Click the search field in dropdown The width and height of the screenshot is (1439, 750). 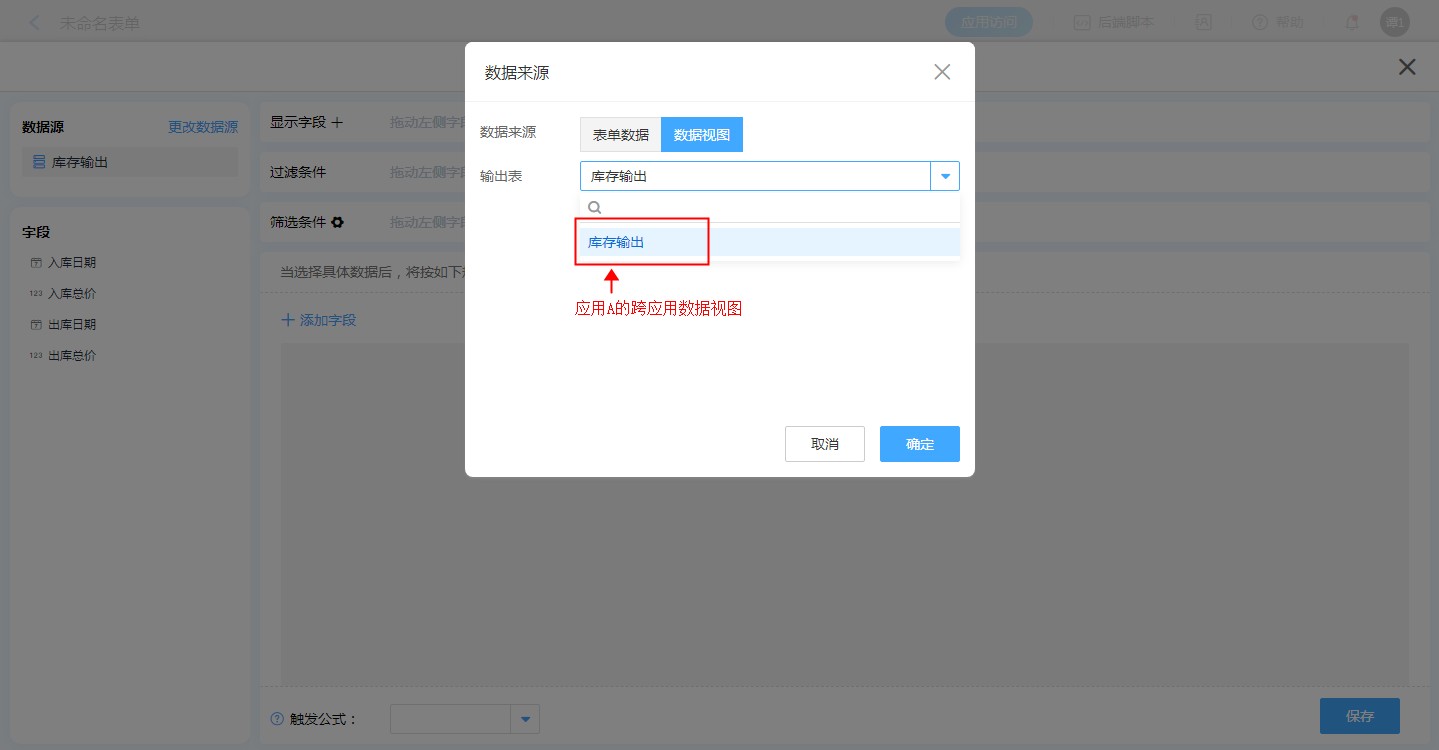775,208
